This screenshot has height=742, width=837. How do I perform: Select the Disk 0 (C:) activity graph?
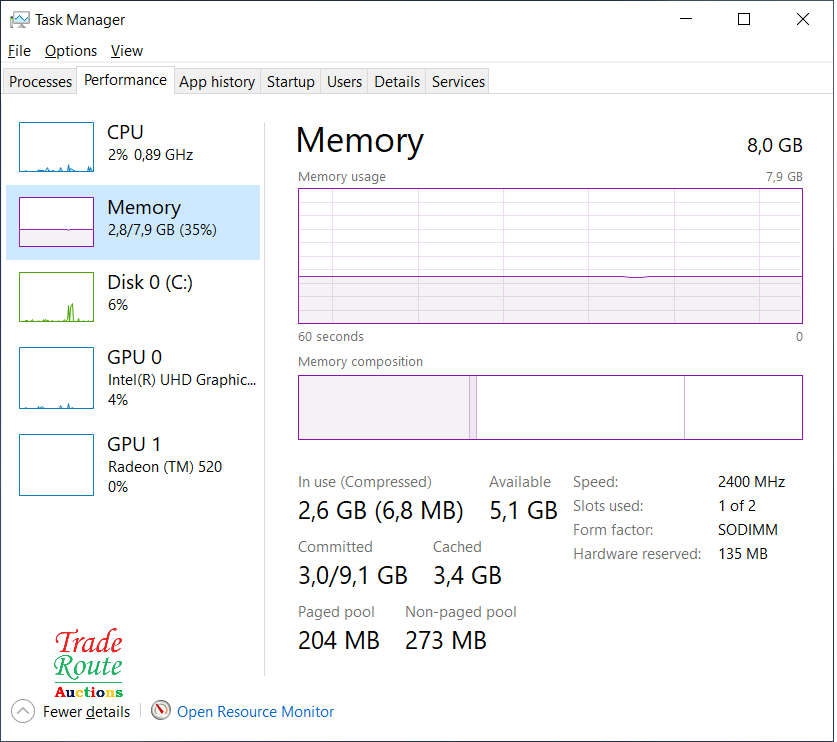[x=56, y=297]
